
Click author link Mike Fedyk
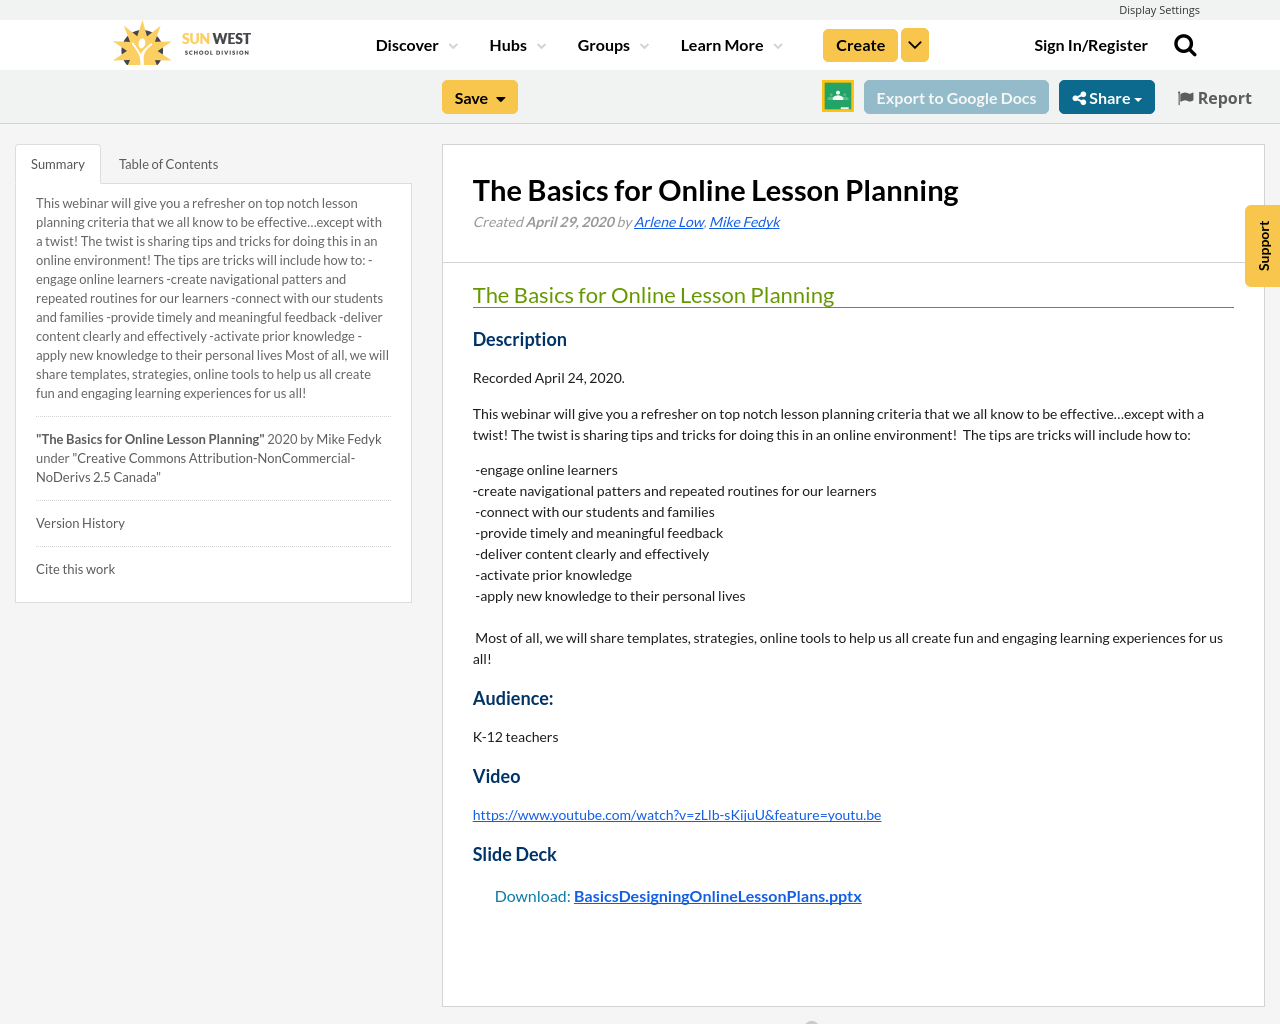(744, 220)
